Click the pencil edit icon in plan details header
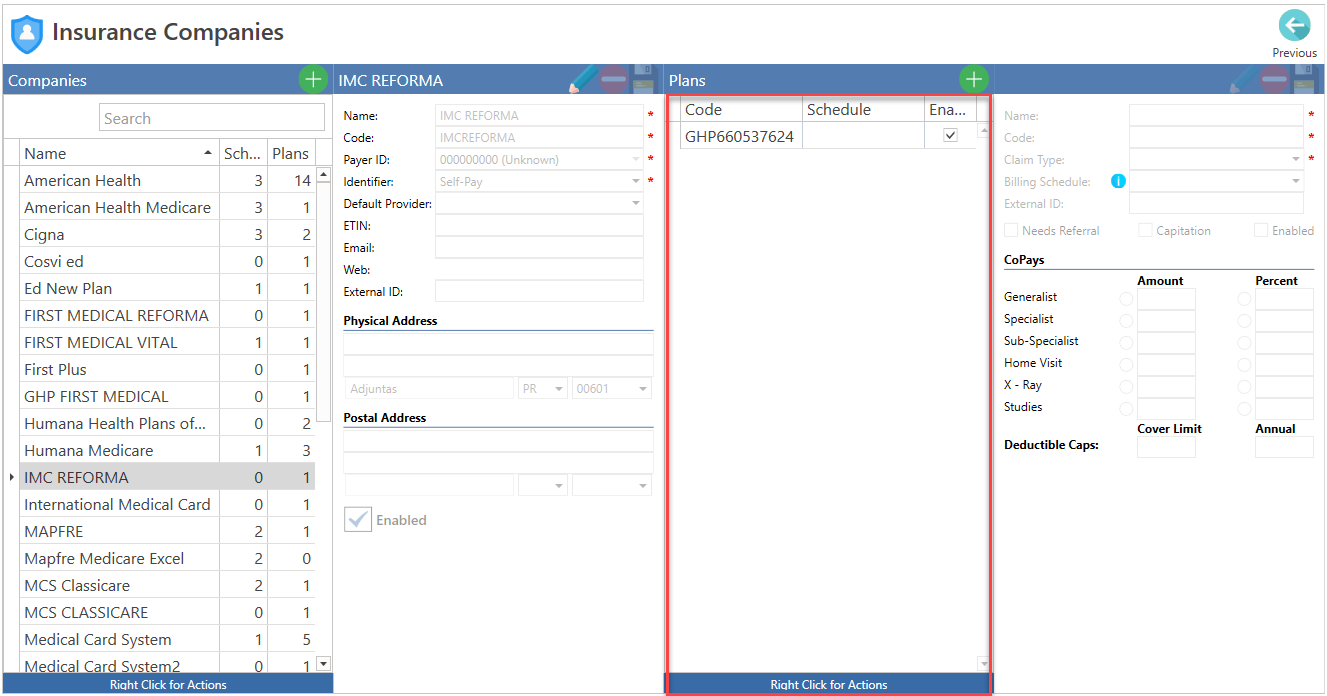1327x696 pixels. pyautogui.click(x=1243, y=79)
